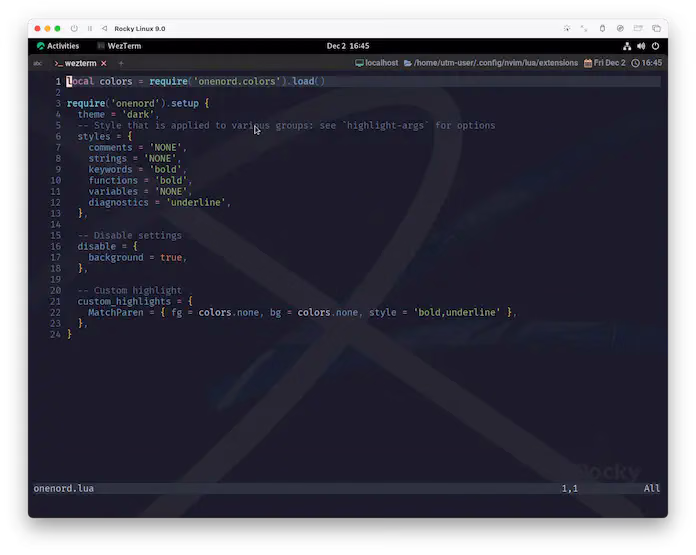Click the UTM windows icon at far right

pyautogui.click(x=656, y=28)
